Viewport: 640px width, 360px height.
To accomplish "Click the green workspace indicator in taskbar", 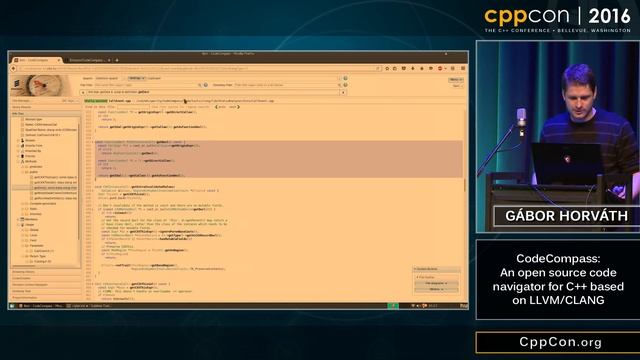I will point(393,305).
